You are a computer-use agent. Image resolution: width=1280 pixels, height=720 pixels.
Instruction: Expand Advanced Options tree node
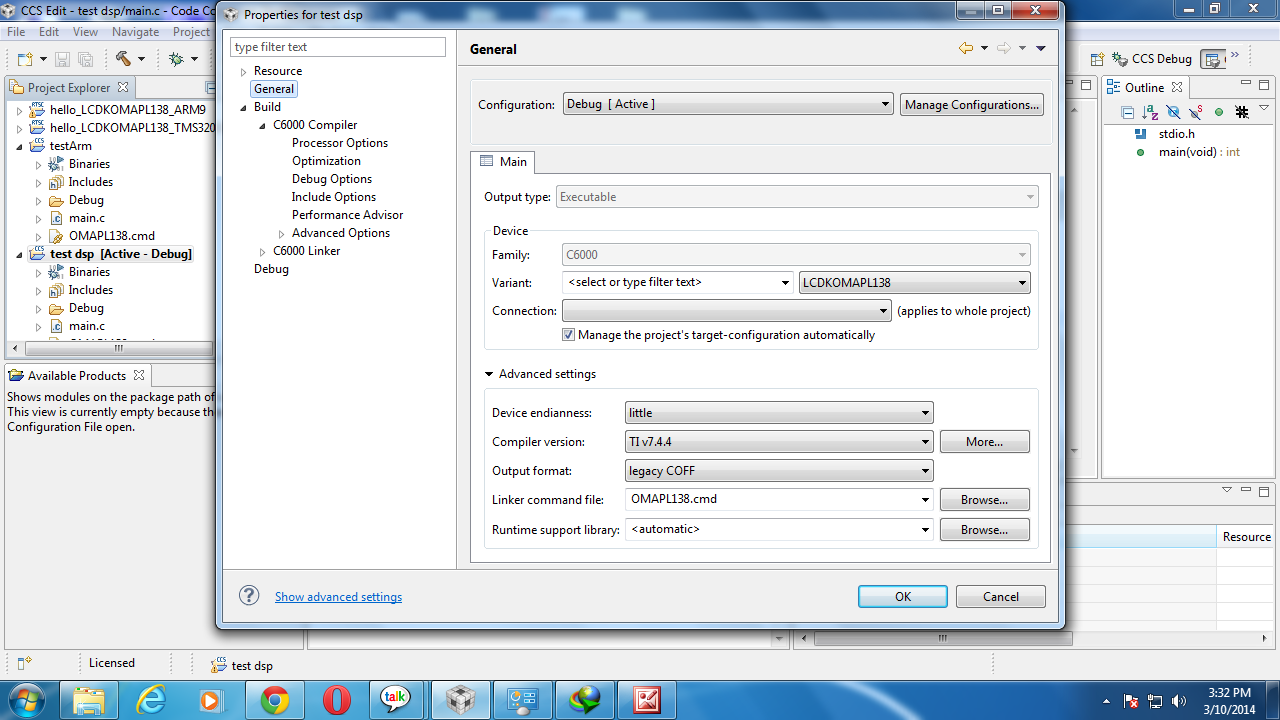click(282, 234)
